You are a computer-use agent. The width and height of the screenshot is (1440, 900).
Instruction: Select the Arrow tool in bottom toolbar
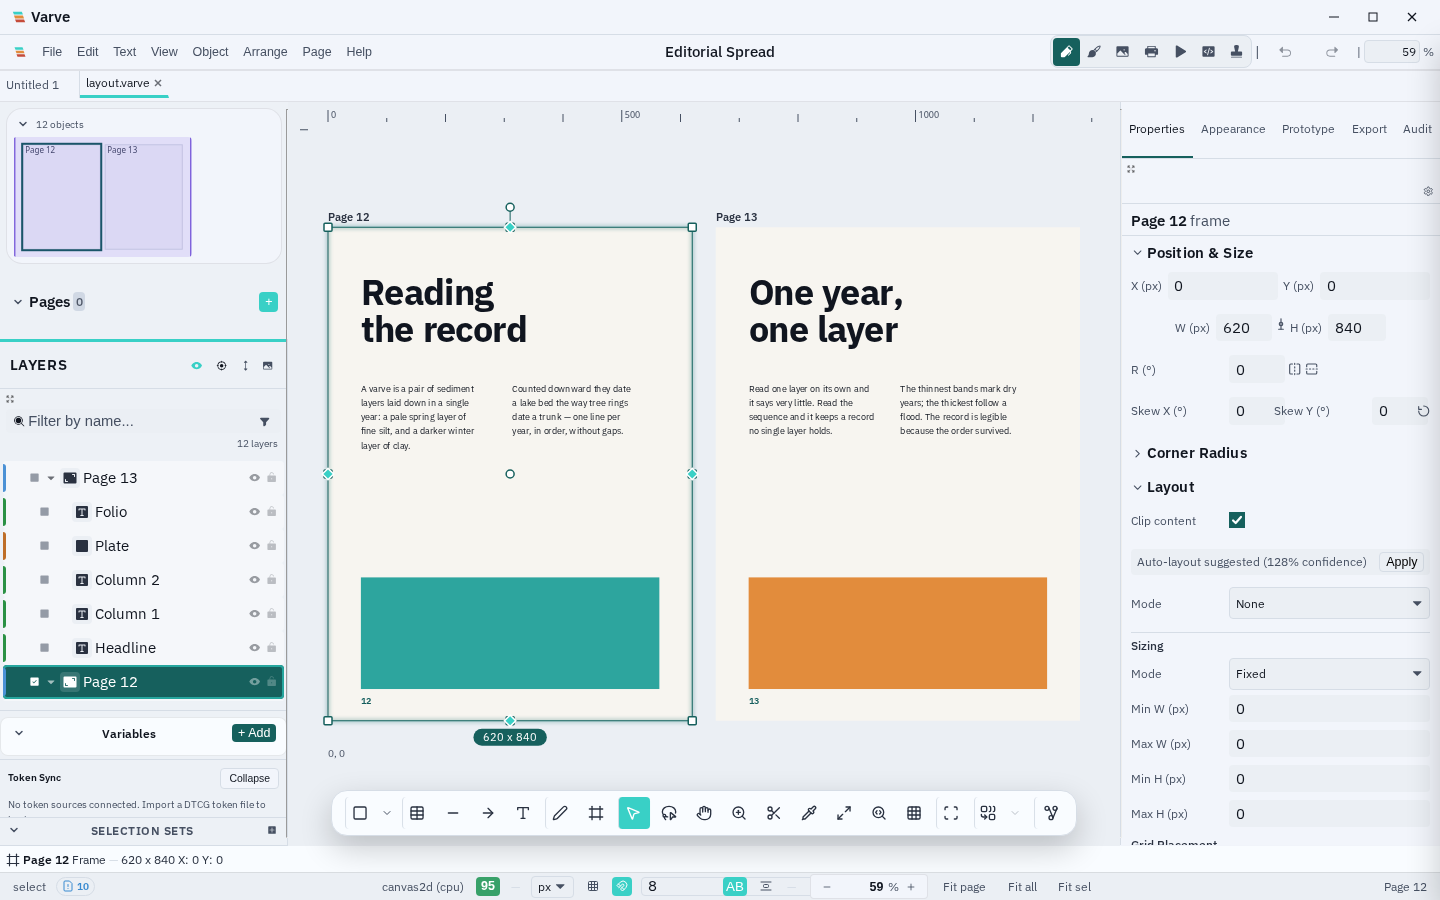click(488, 813)
